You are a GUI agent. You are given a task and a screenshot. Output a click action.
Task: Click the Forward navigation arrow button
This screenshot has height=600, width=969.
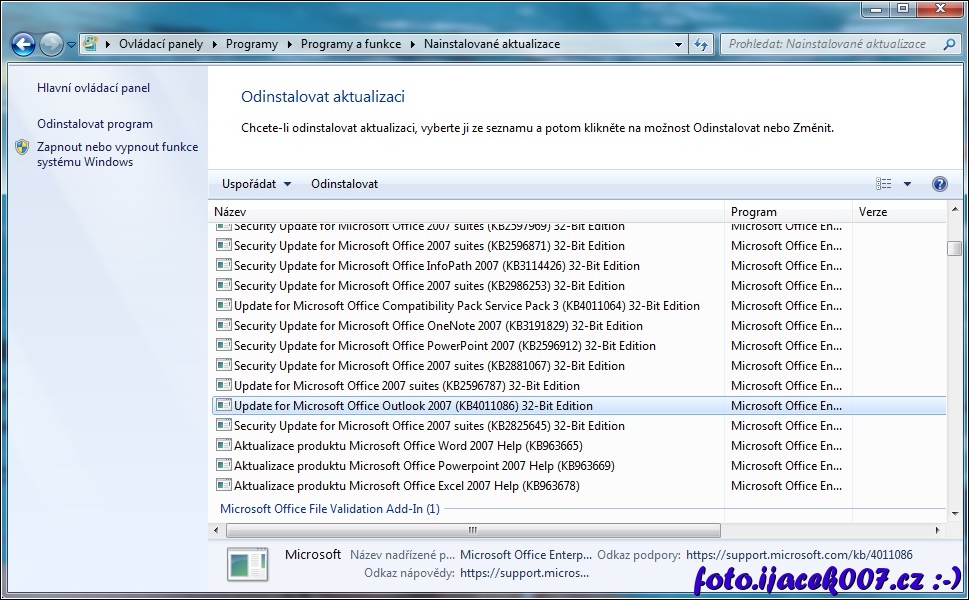click(x=51, y=44)
